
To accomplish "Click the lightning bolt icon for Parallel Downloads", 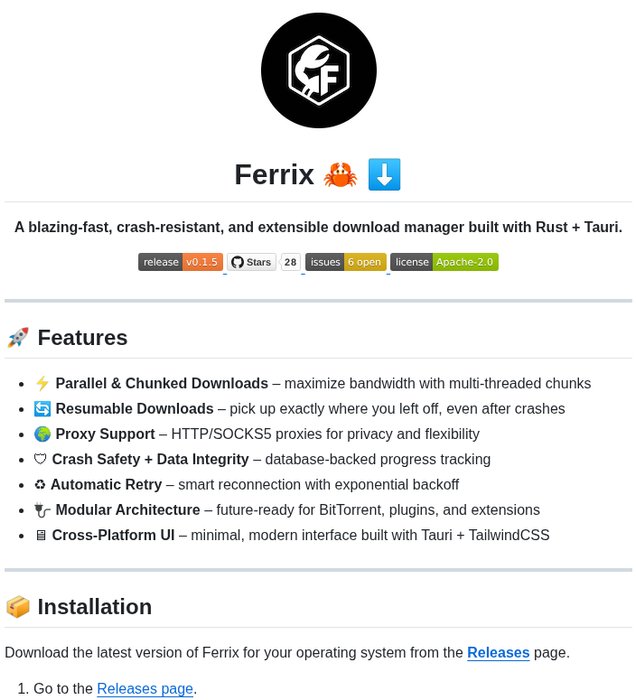I will click(x=42, y=383).
